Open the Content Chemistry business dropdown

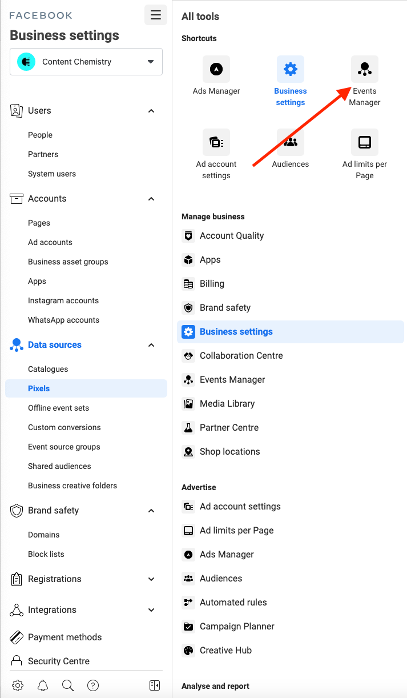(86, 62)
